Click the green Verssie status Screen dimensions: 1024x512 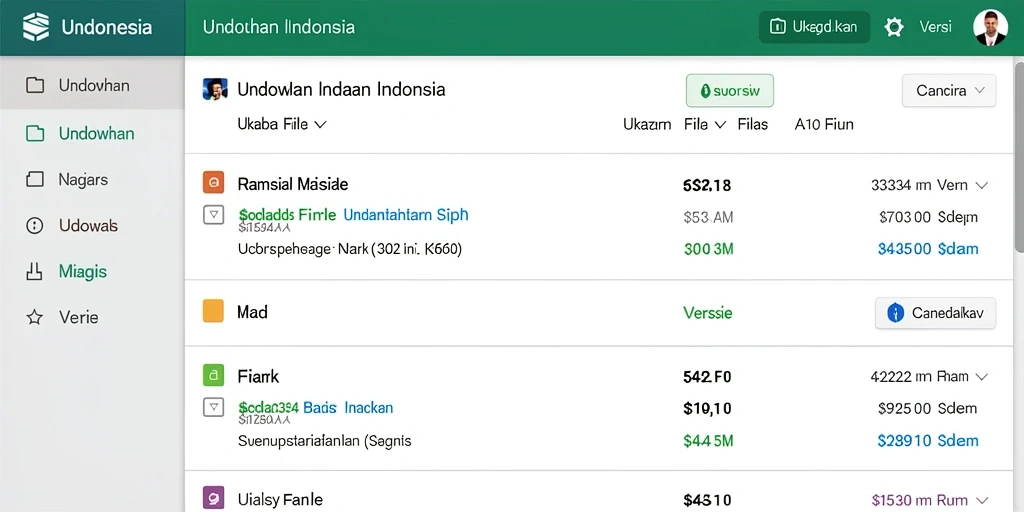(708, 313)
